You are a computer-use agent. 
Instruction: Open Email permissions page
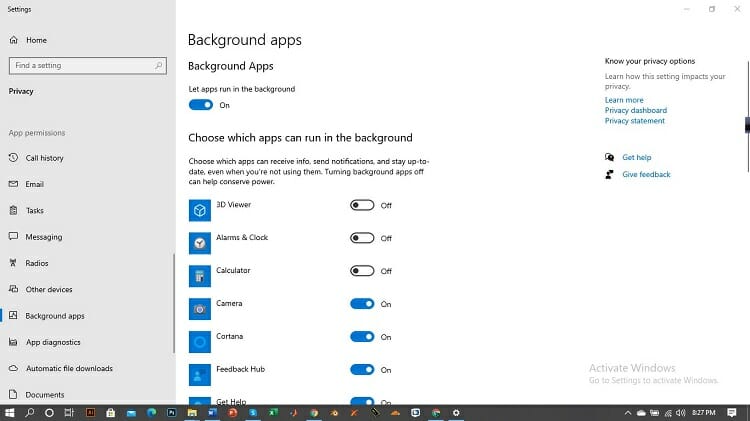click(34, 184)
